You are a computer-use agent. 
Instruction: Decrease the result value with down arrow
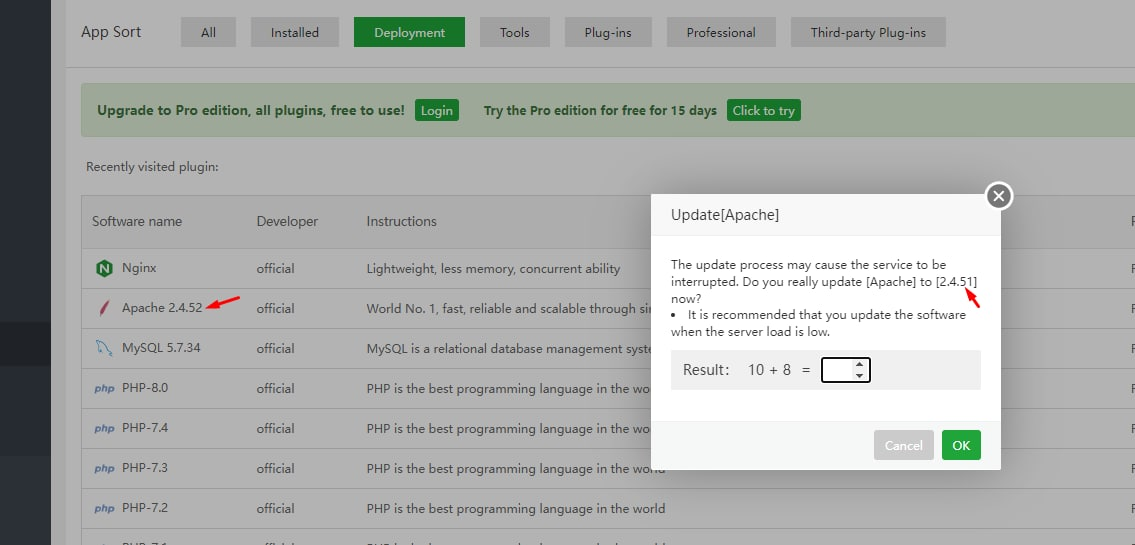859,375
